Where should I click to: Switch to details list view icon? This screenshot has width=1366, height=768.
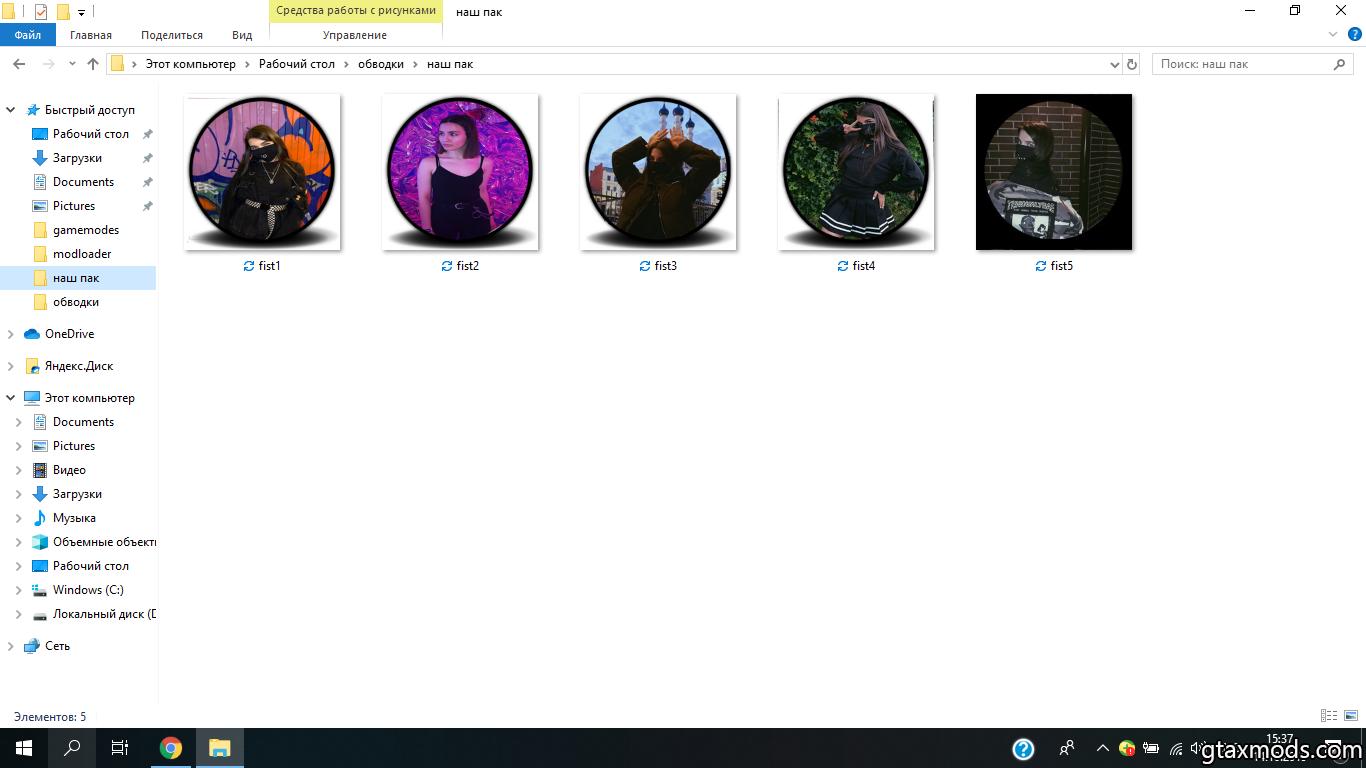[1329, 716]
